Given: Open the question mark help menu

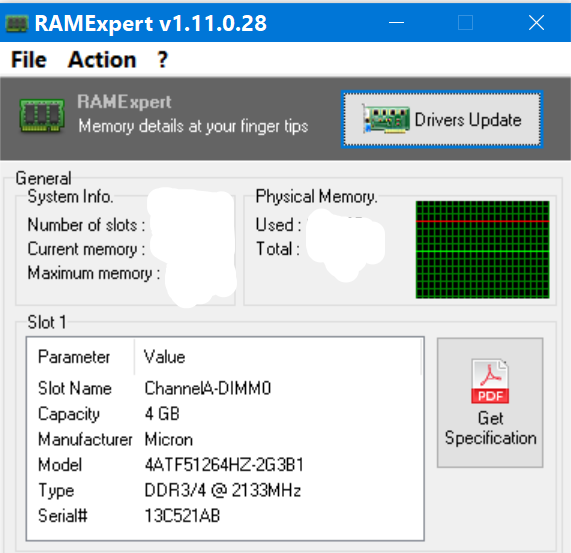Looking at the screenshot, I should pyautogui.click(x=162, y=59).
